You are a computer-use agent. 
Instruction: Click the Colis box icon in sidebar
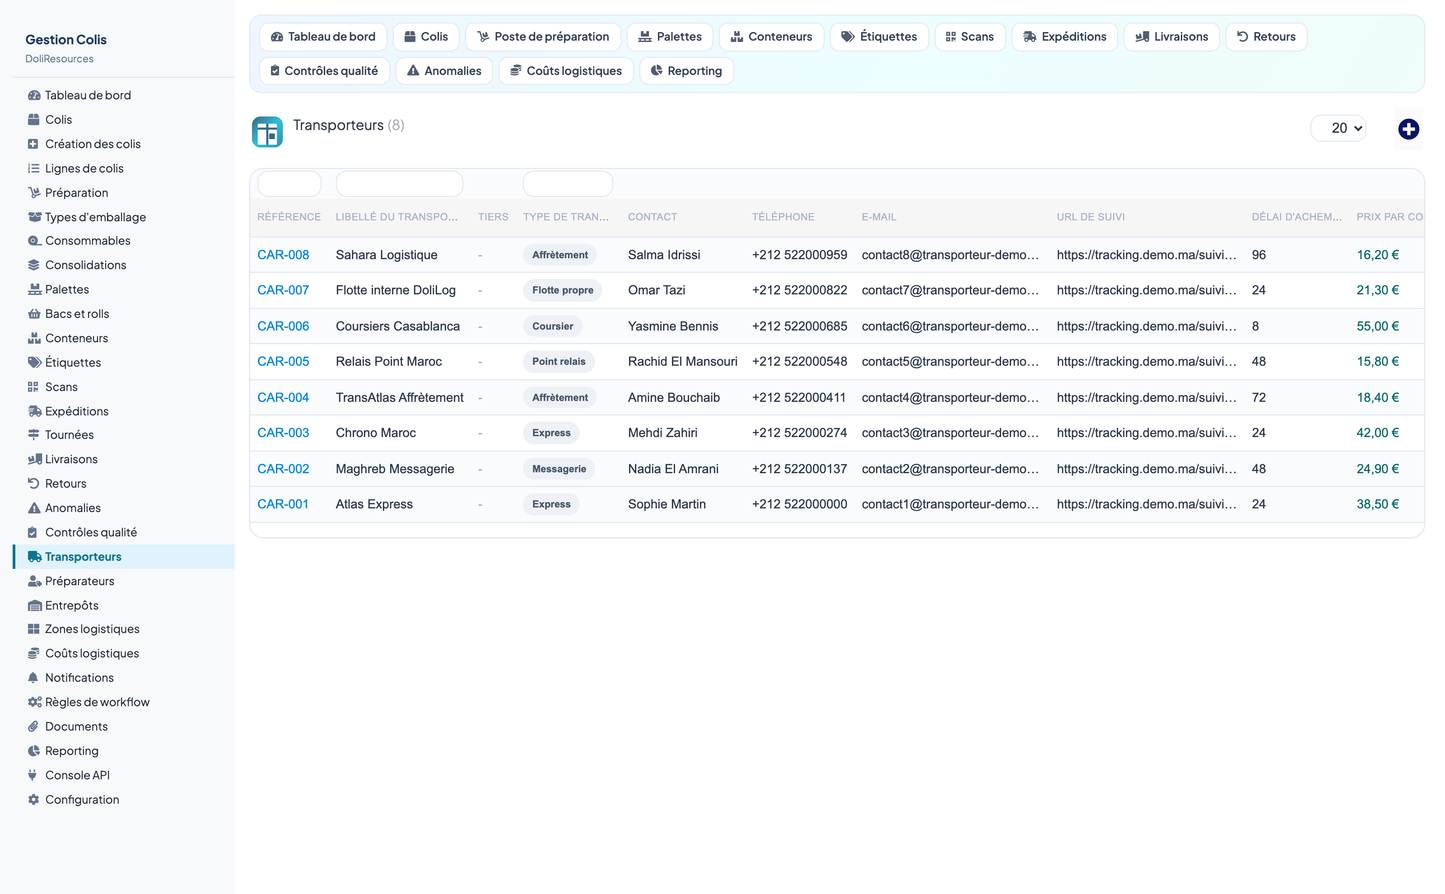point(34,119)
